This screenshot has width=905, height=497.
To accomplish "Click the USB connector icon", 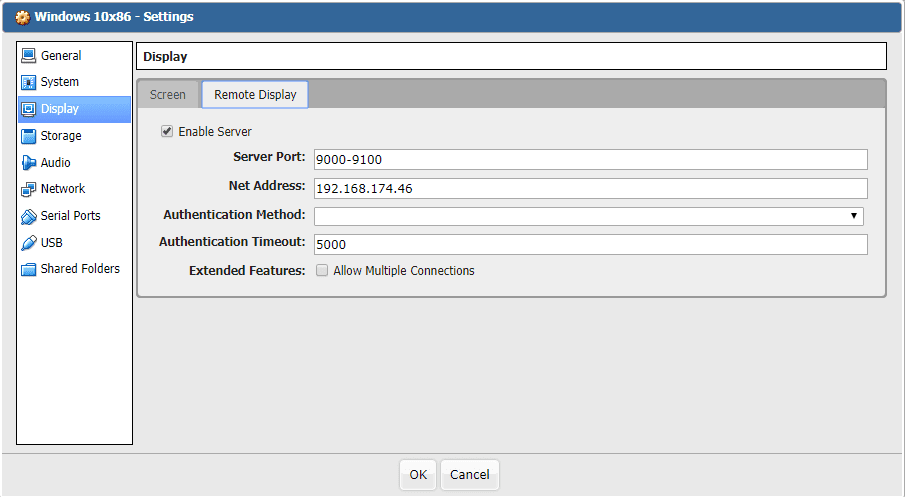I will [28, 243].
